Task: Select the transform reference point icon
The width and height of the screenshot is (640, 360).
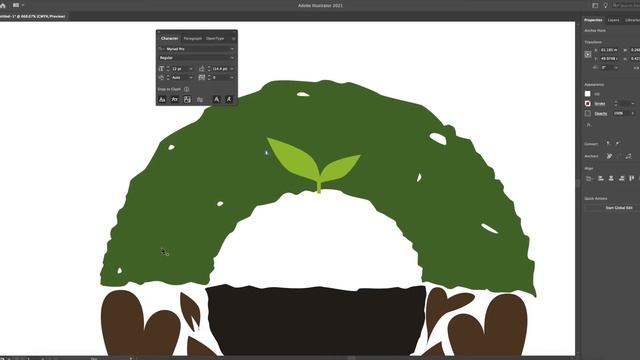Action: pos(588,54)
